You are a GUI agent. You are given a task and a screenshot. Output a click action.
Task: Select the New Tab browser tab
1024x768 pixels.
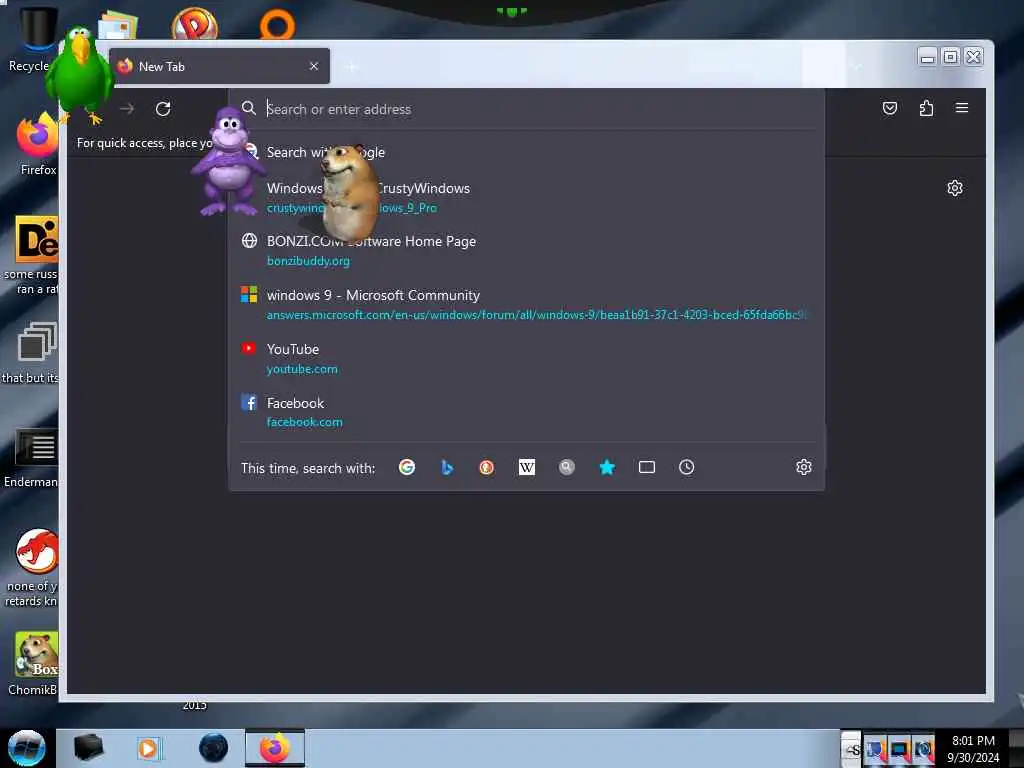click(219, 66)
